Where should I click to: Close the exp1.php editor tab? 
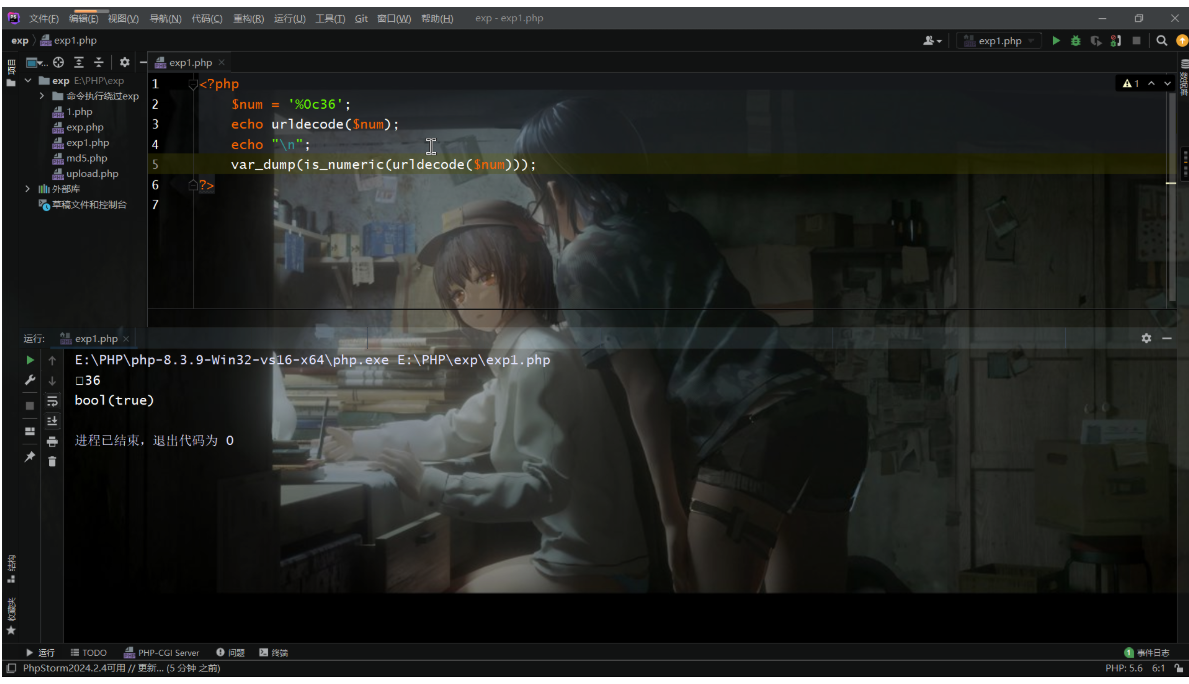[221, 62]
